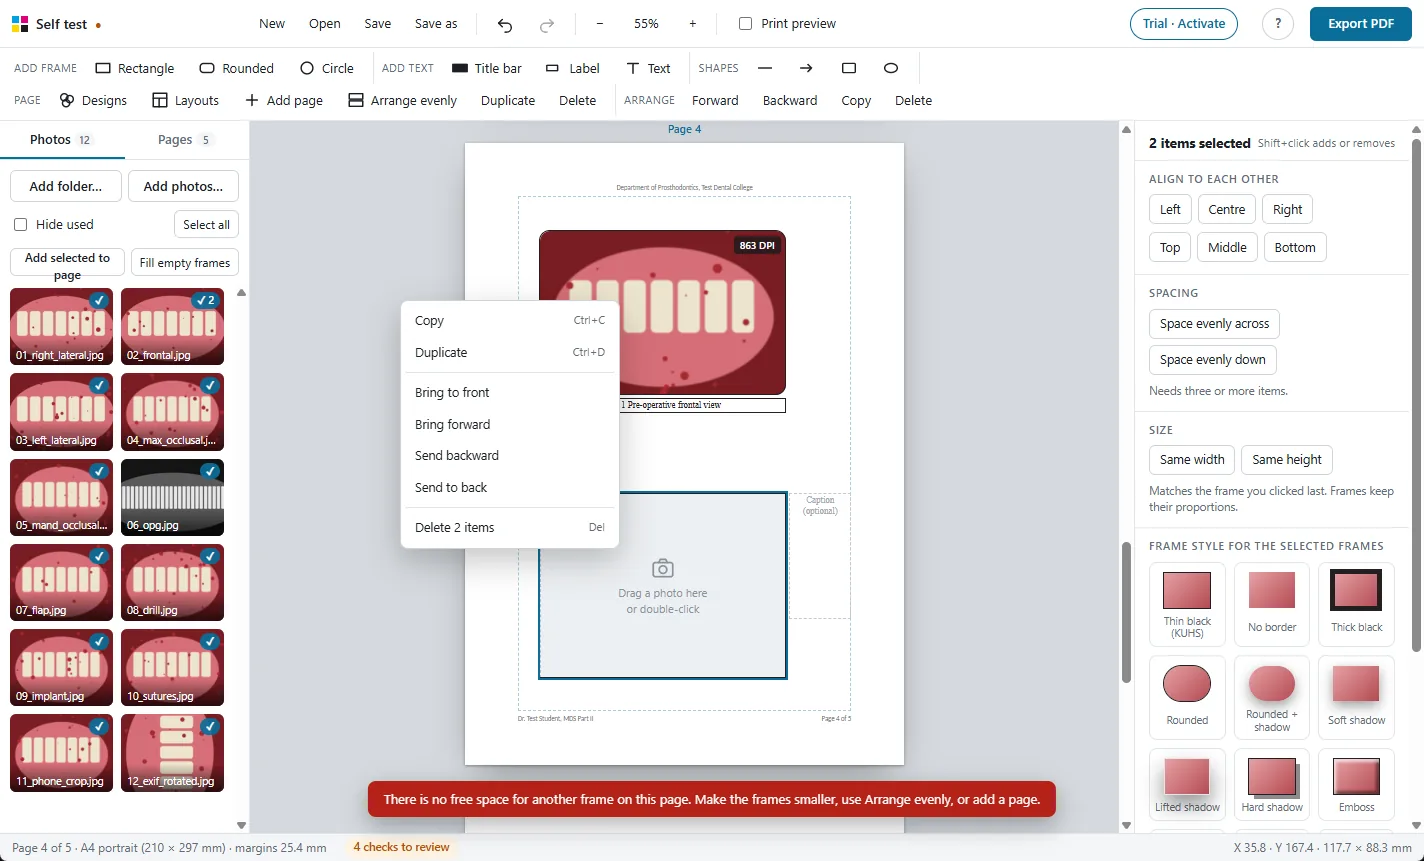Switch to the Pages tab
The width and height of the screenshot is (1424, 861).
(x=186, y=140)
